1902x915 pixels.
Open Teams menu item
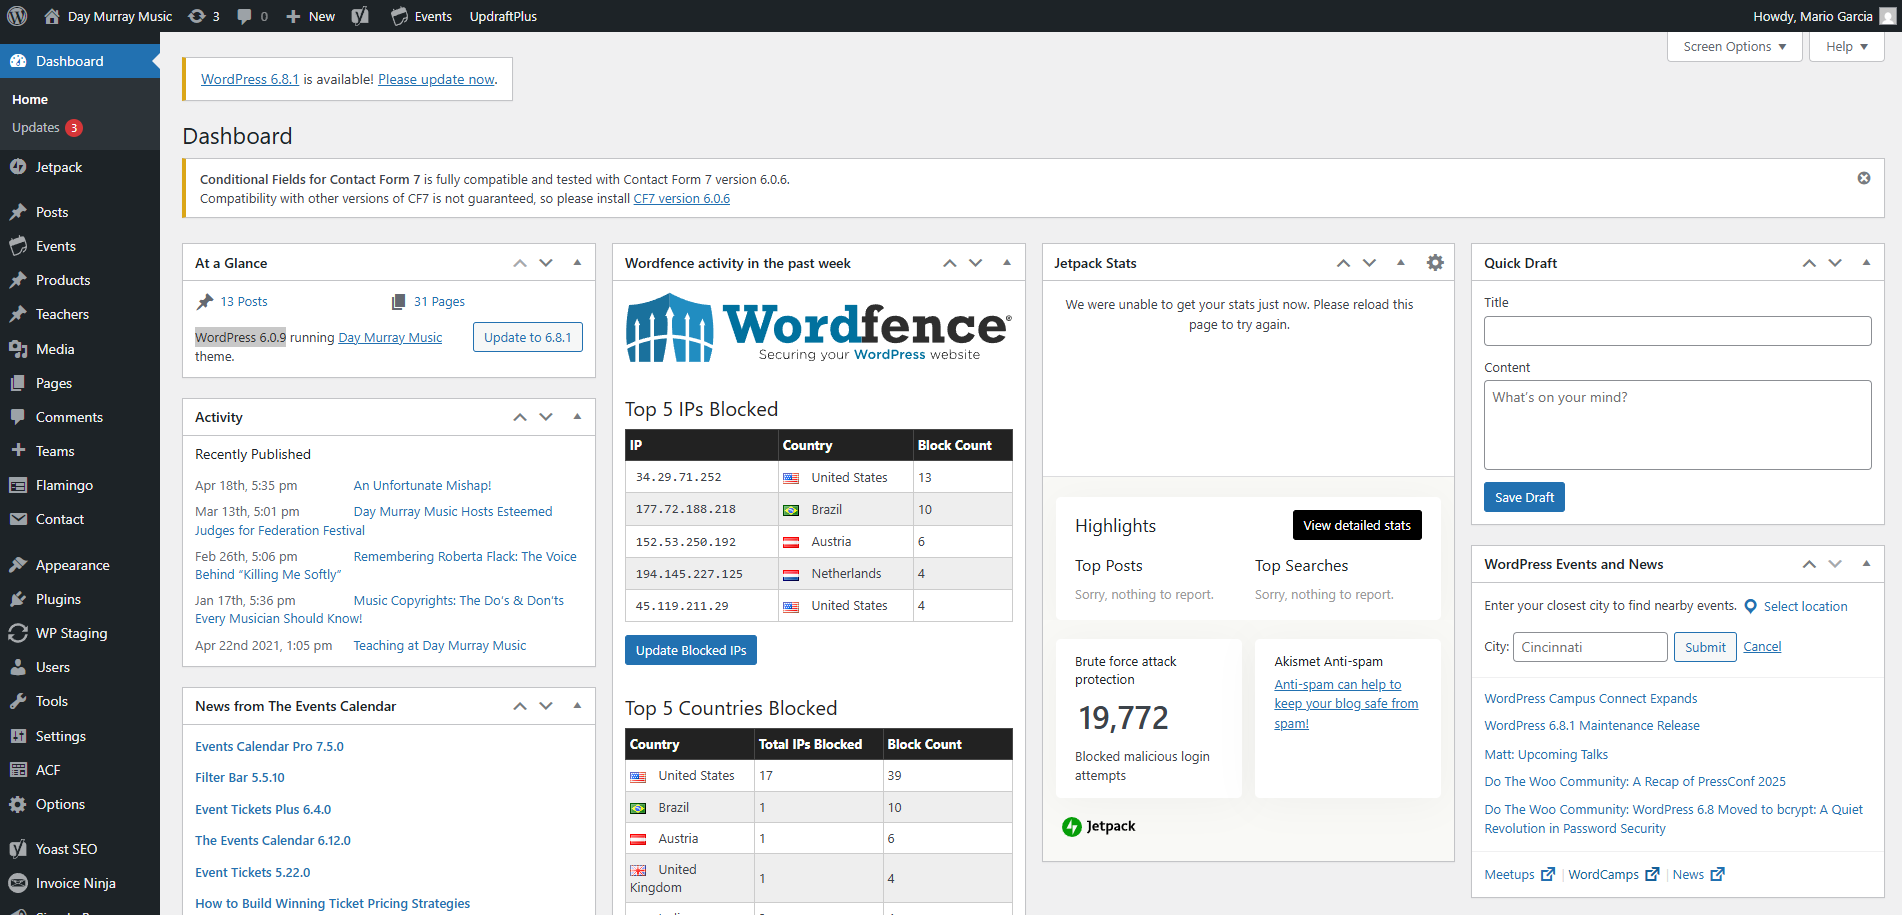pyautogui.click(x=80, y=451)
